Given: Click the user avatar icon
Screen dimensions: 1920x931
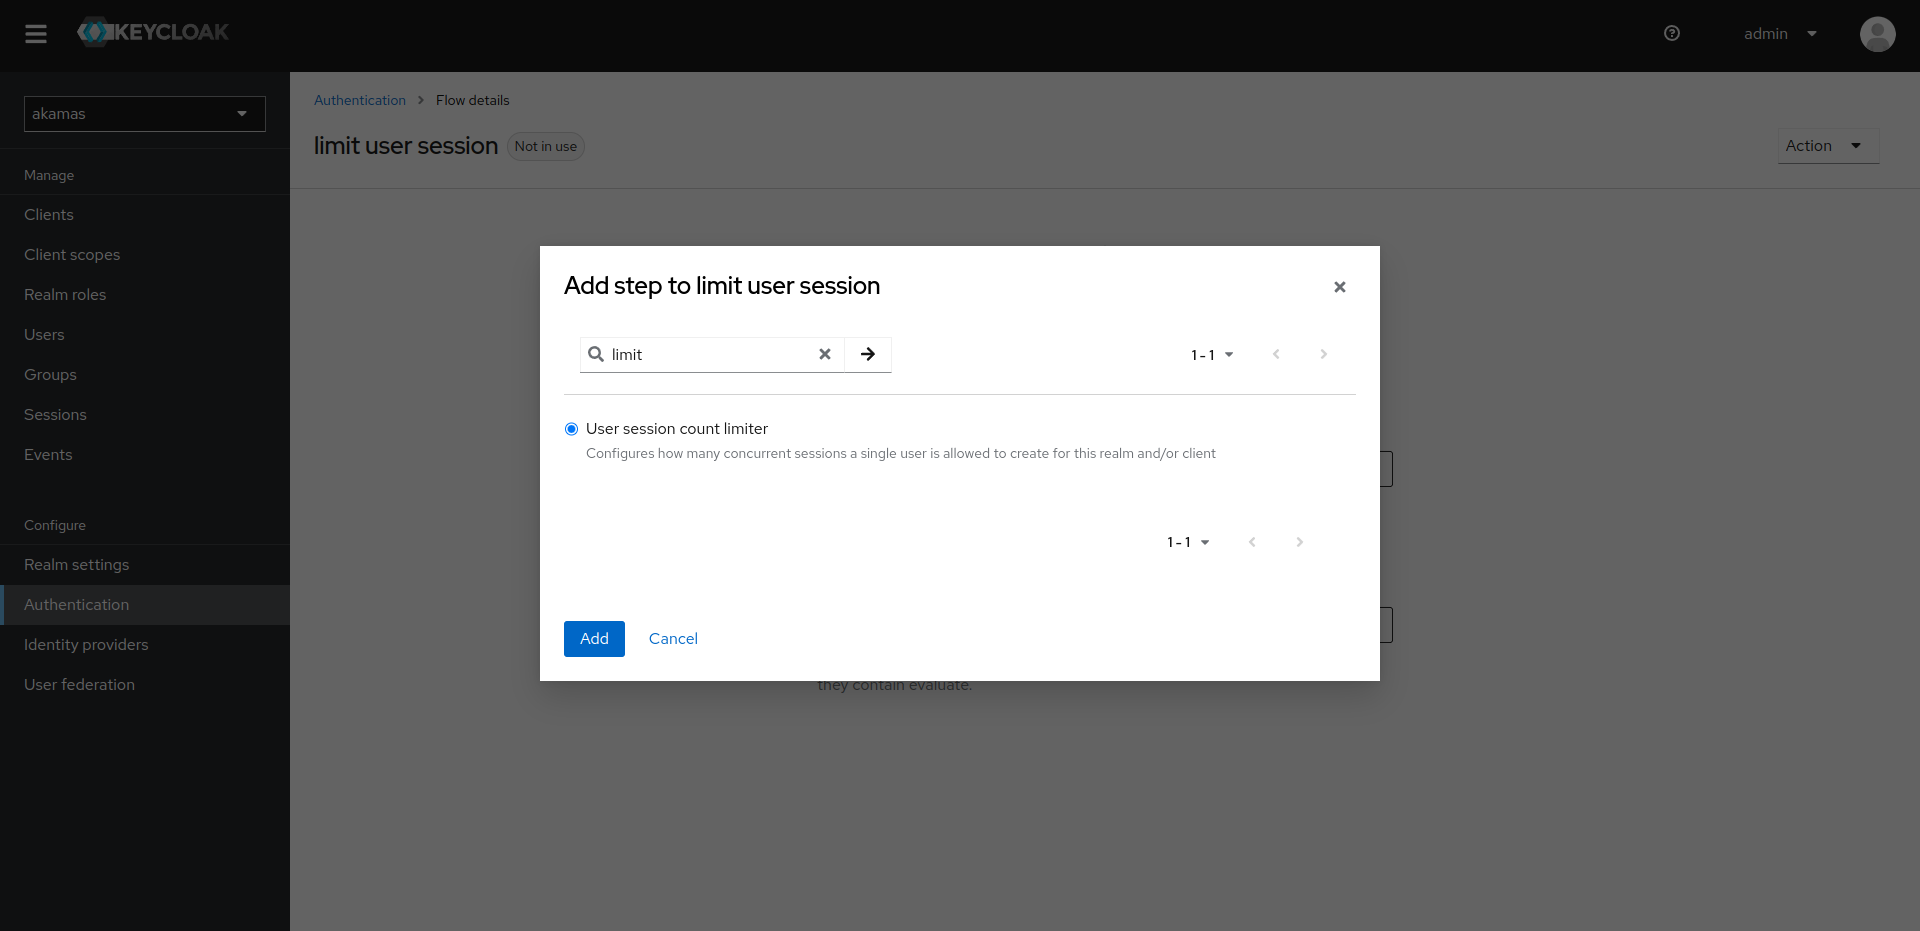Looking at the screenshot, I should [x=1877, y=34].
